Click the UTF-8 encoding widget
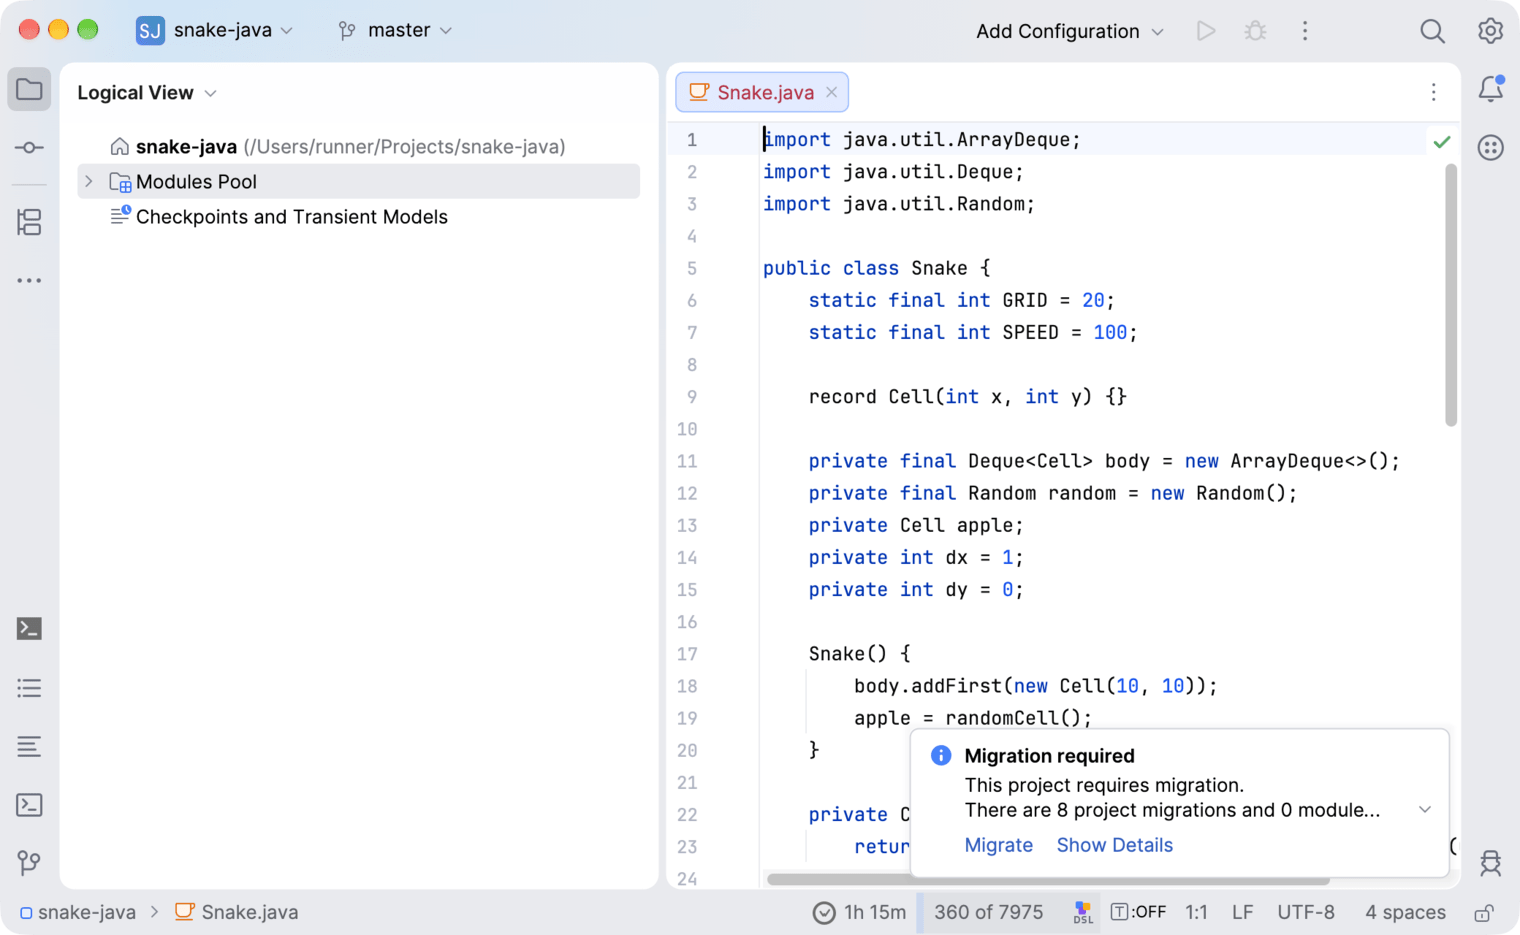Viewport: 1520px width, 935px height. [x=1306, y=912]
